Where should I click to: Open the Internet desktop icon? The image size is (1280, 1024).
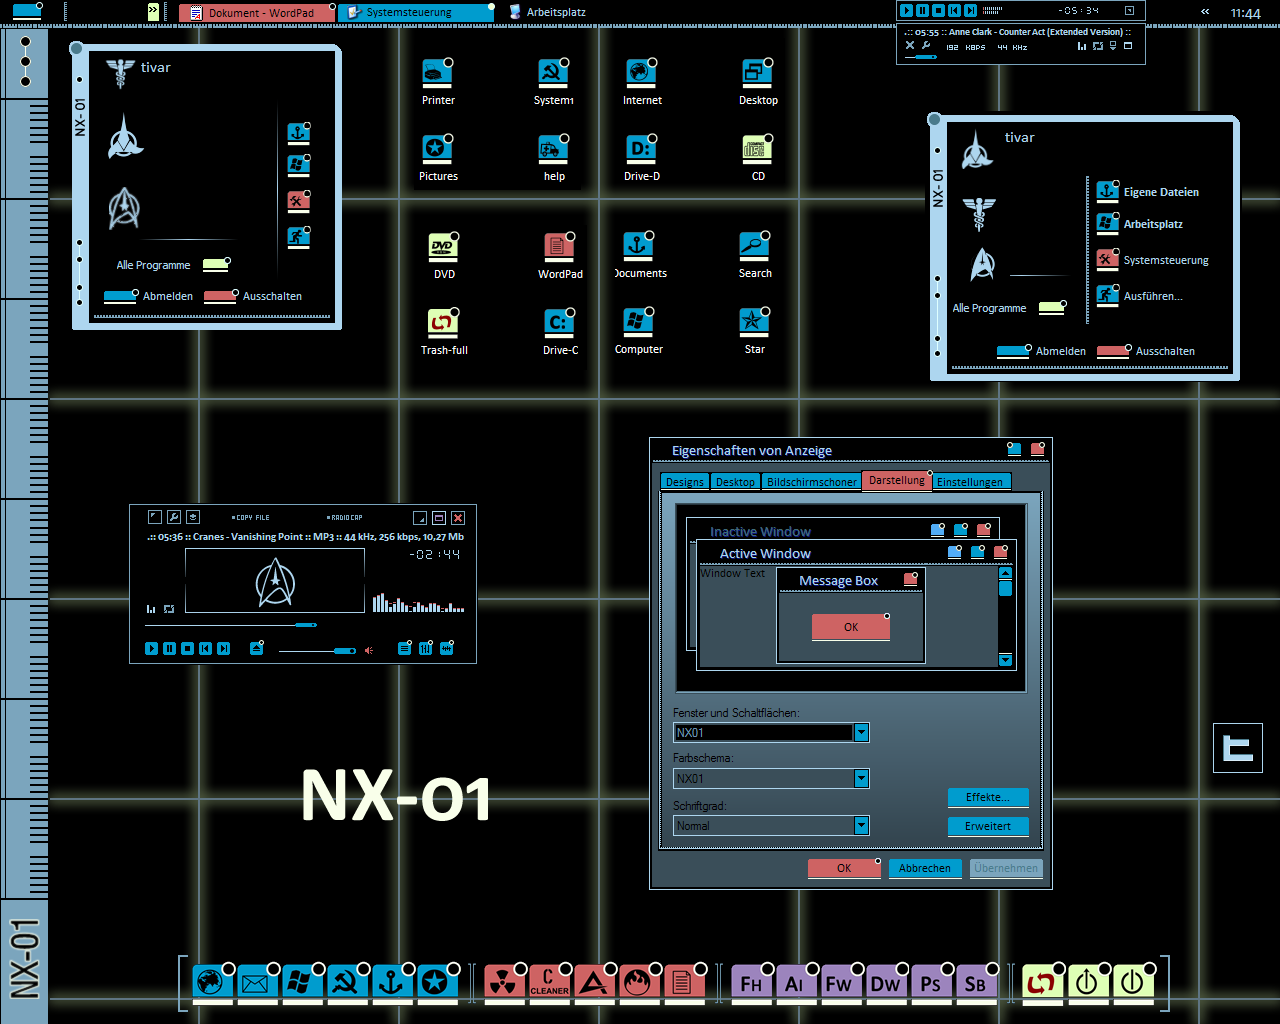[x=642, y=82]
